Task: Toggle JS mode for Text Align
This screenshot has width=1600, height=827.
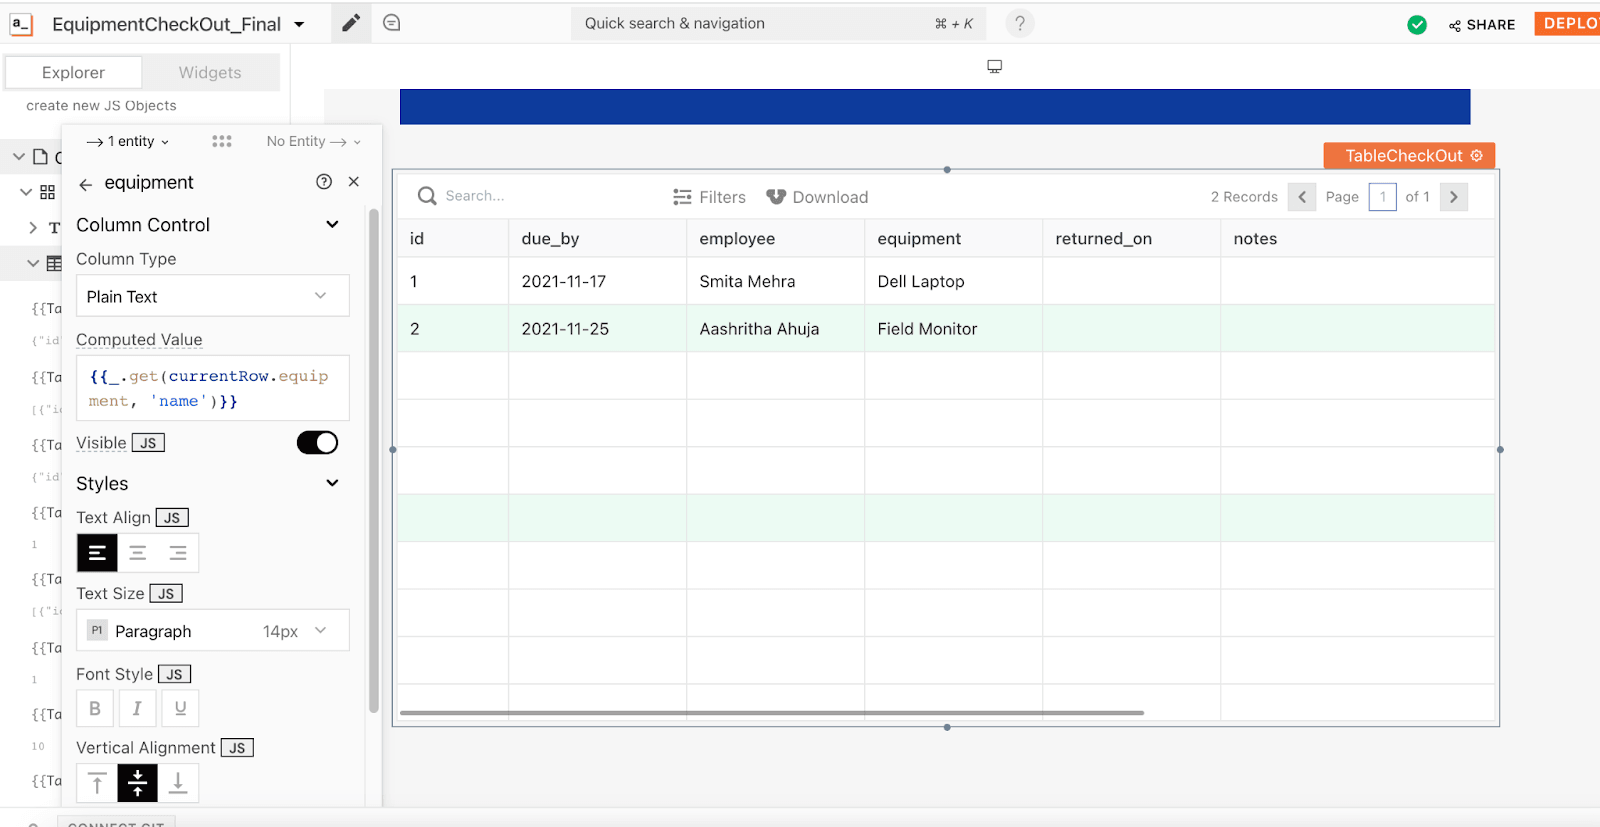Action: 172,518
